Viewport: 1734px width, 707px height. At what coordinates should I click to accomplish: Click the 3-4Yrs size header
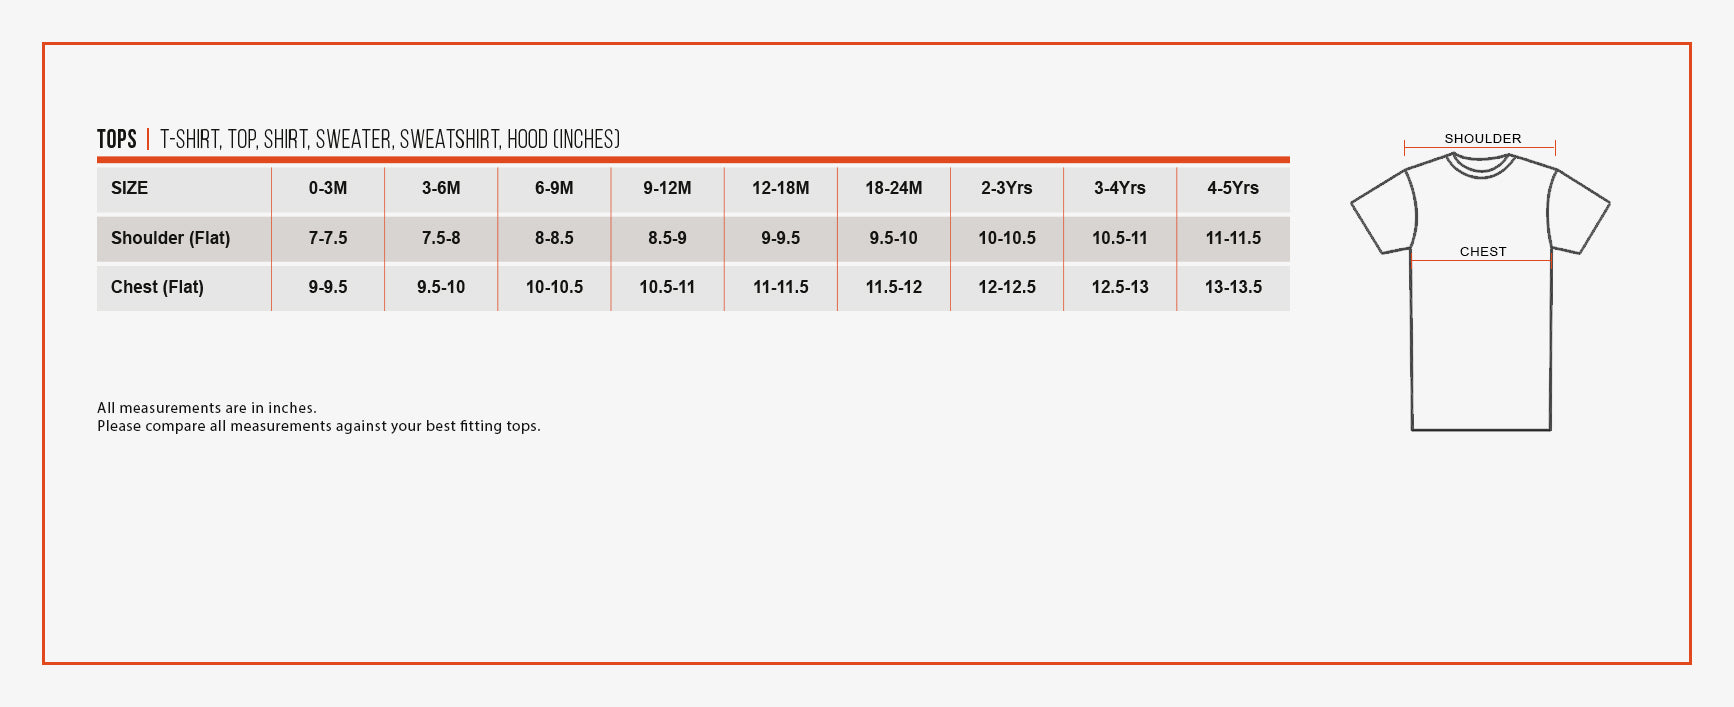coord(1120,188)
